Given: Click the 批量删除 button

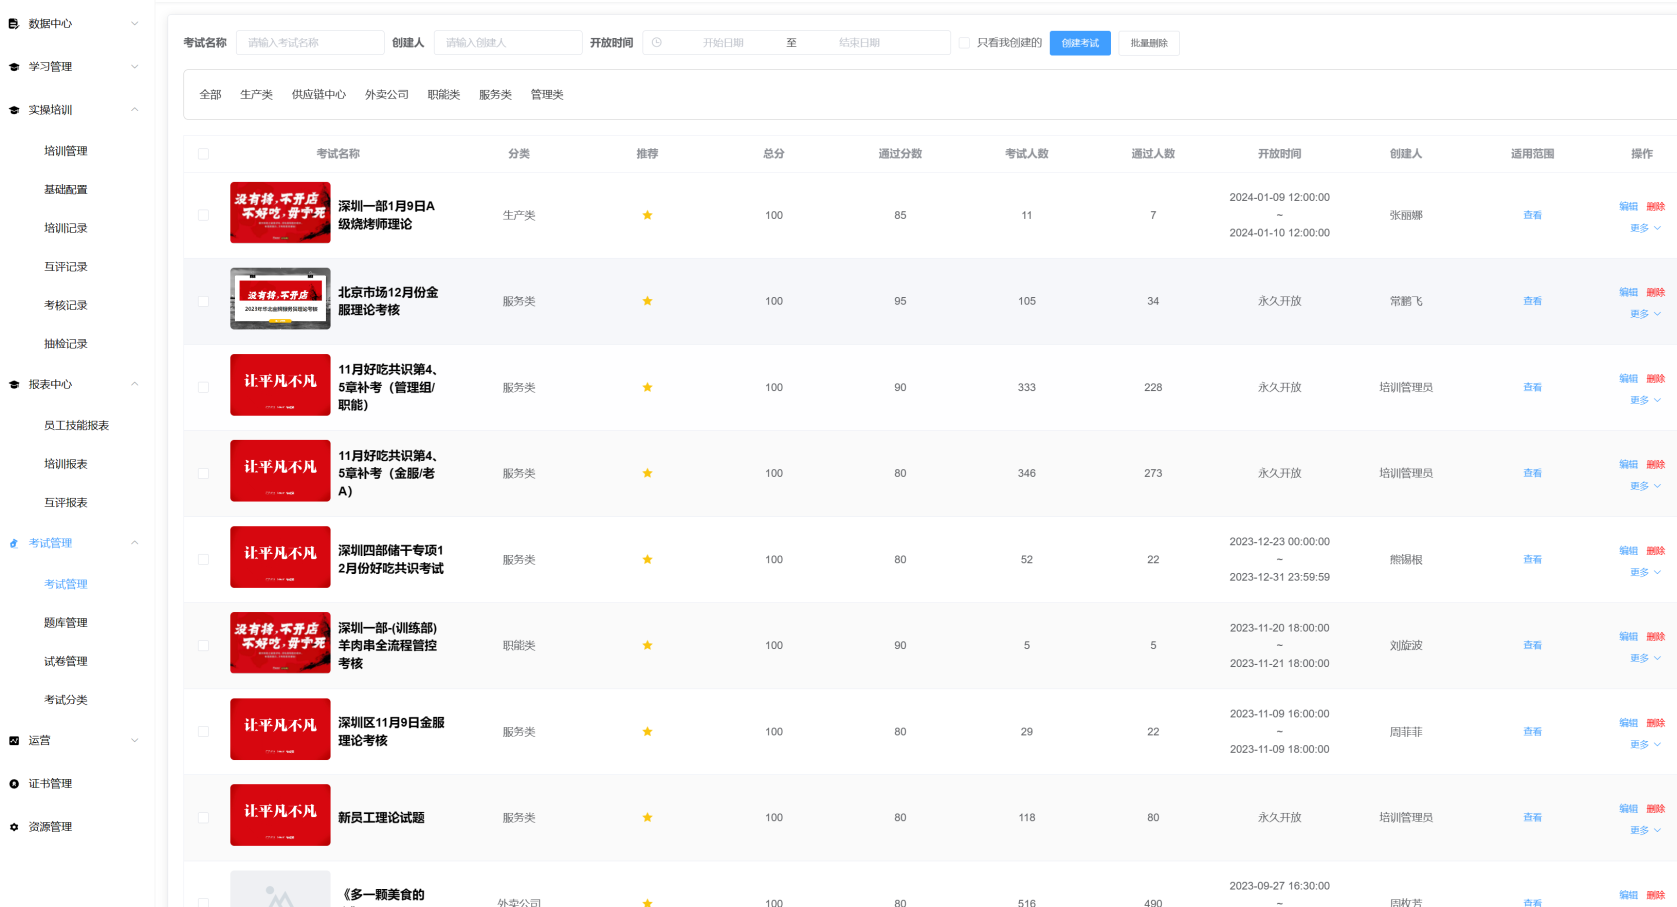Looking at the screenshot, I should tap(1149, 43).
